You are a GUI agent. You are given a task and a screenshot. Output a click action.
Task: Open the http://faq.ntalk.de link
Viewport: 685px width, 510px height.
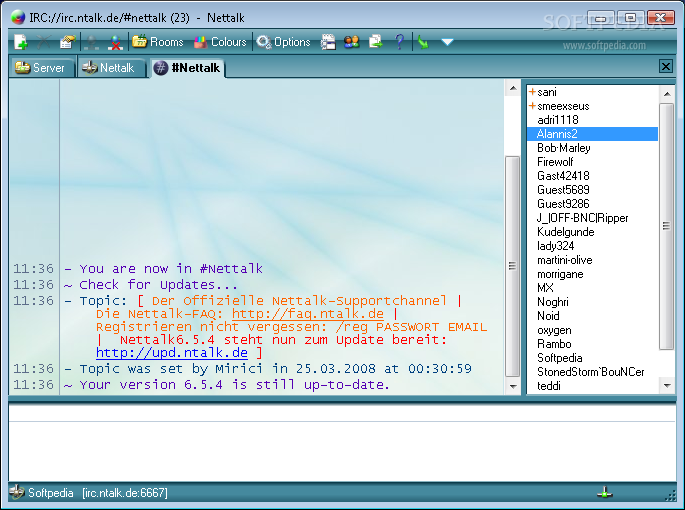pos(308,314)
